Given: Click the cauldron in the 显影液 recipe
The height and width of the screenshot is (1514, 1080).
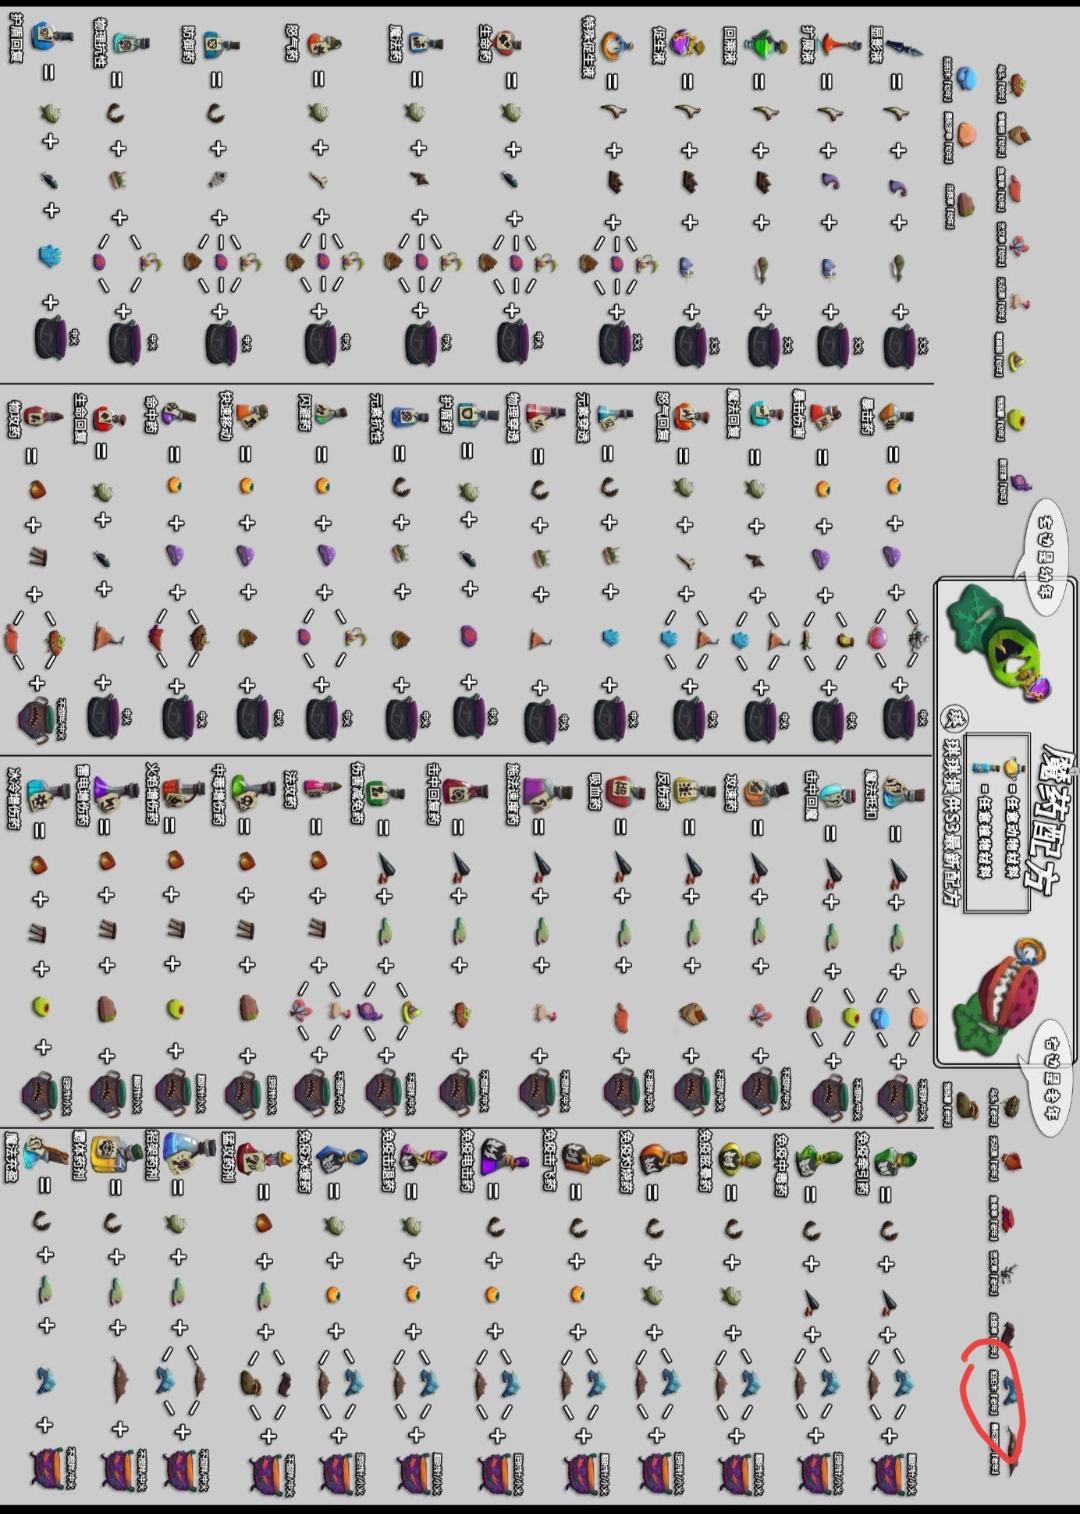Looking at the screenshot, I should click(x=901, y=345).
